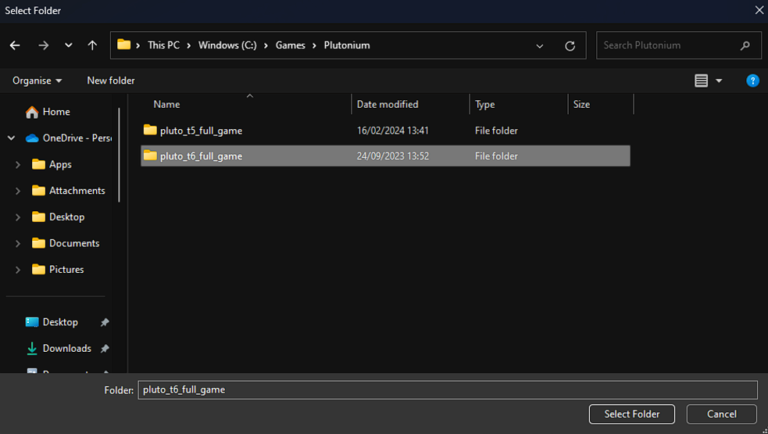The height and width of the screenshot is (434, 768).
Task: Expand OneDrive Desktop folder node
Action: point(18,217)
